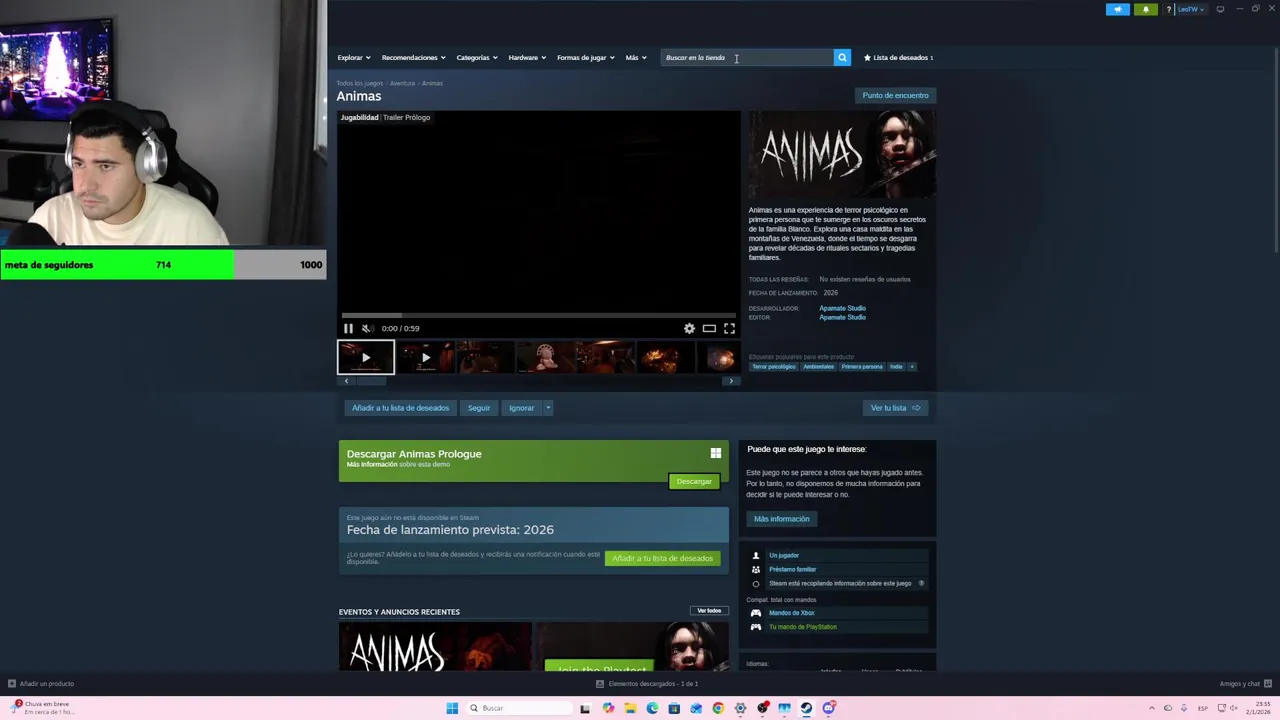The image size is (1280, 720).
Task: Open Apamate Studio developer link
Action: [842, 308]
